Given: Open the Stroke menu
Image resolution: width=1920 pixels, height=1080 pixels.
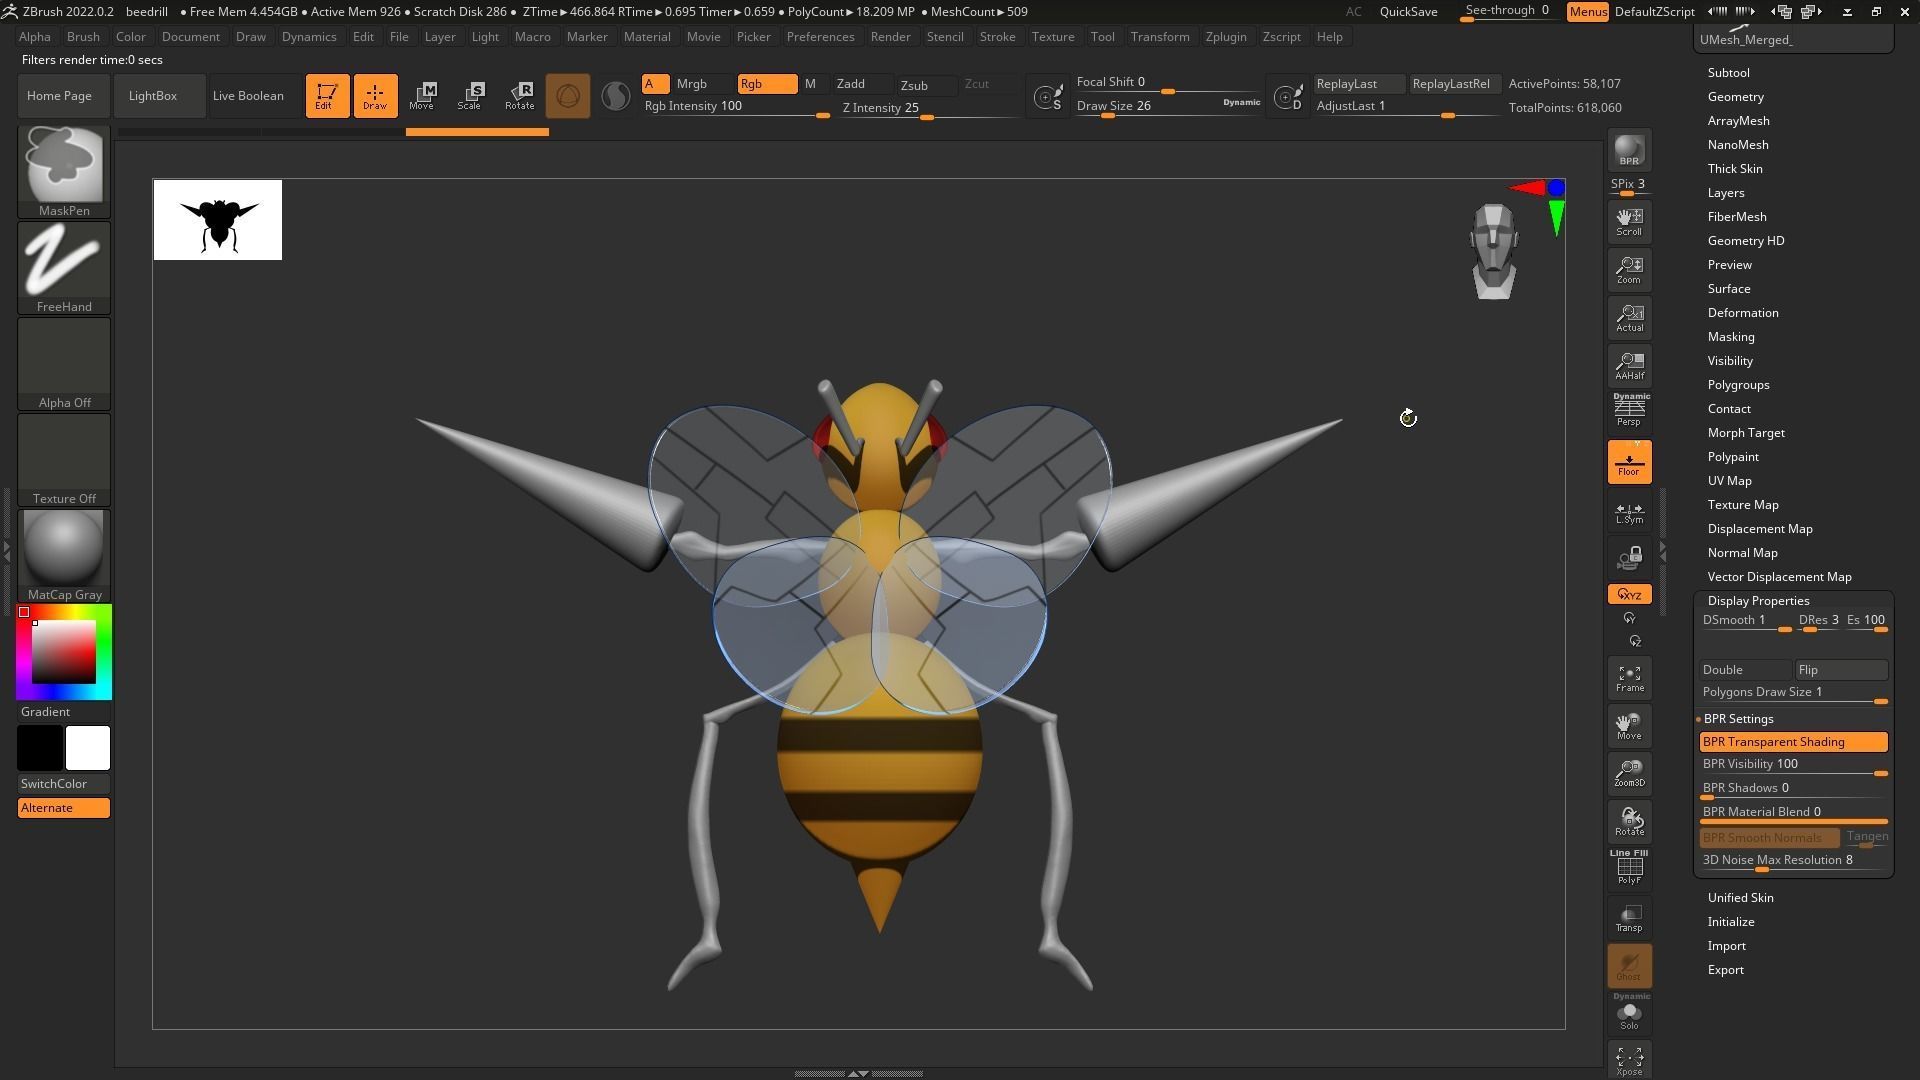Looking at the screenshot, I should click(x=997, y=37).
